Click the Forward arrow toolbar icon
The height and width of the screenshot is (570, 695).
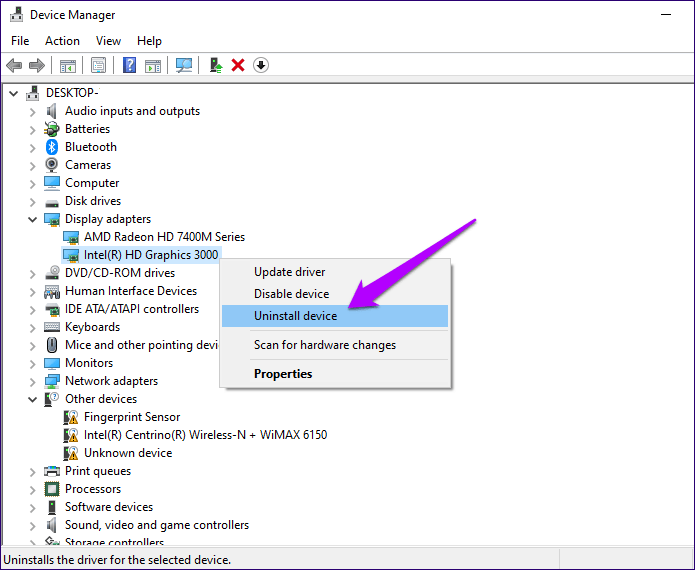click(x=37, y=66)
